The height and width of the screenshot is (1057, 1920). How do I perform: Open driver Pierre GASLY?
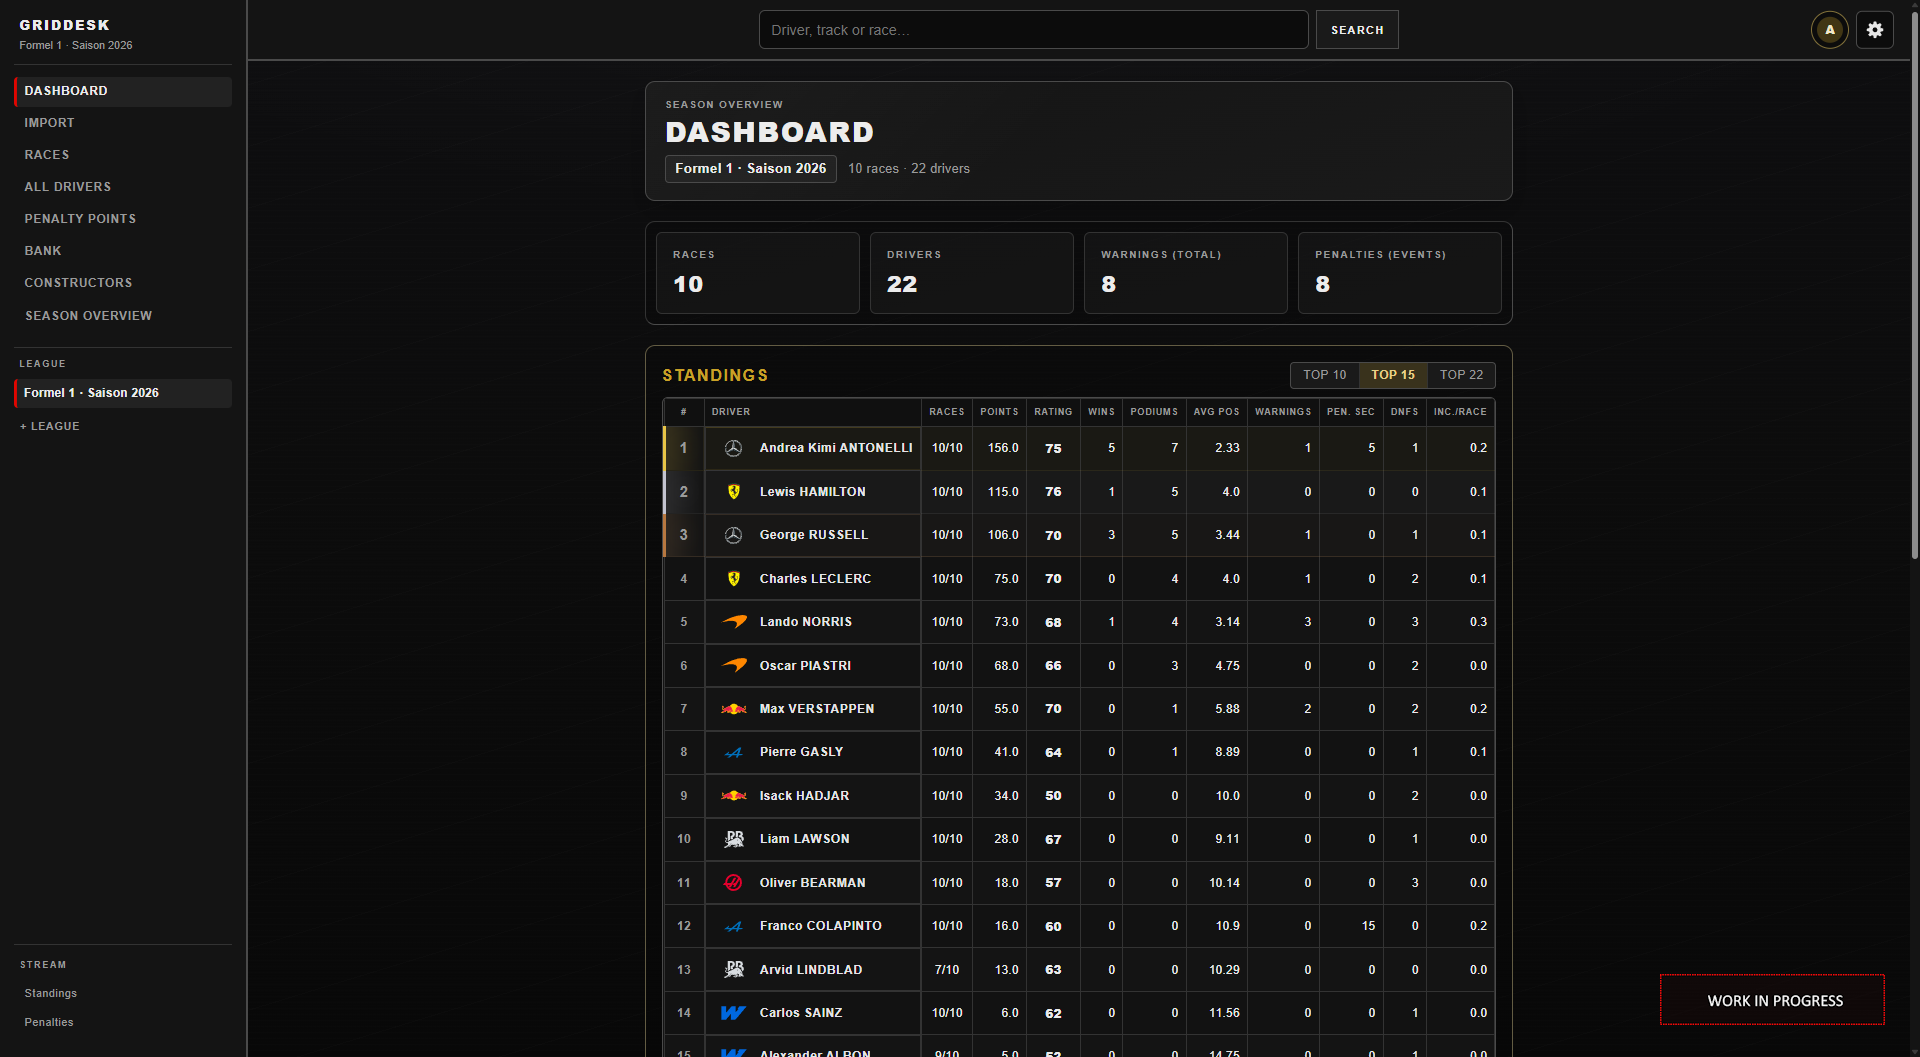pos(801,752)
